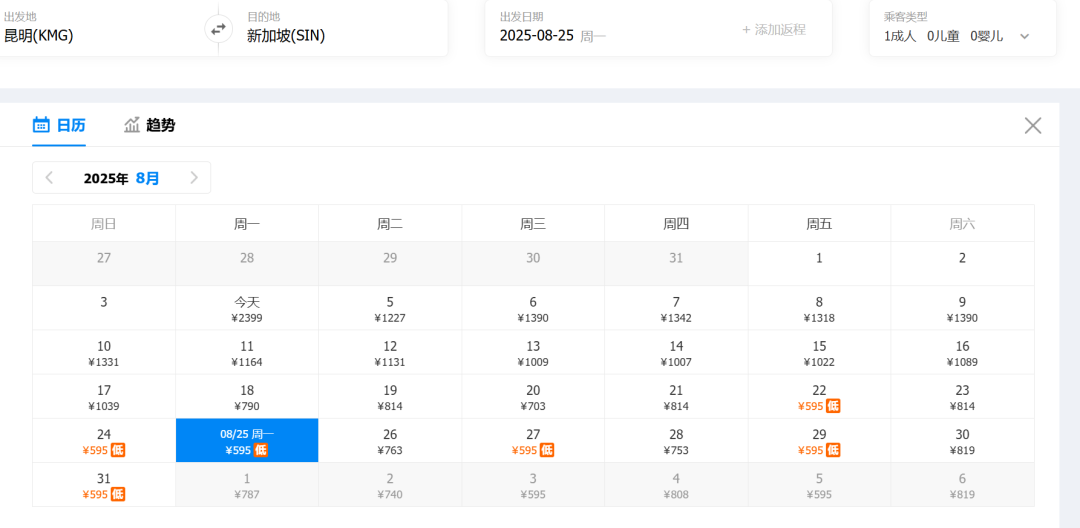This screenshot has height=528, width=1080.
Task: Select August 31 low price ¥595
Action: coord(104,485)
